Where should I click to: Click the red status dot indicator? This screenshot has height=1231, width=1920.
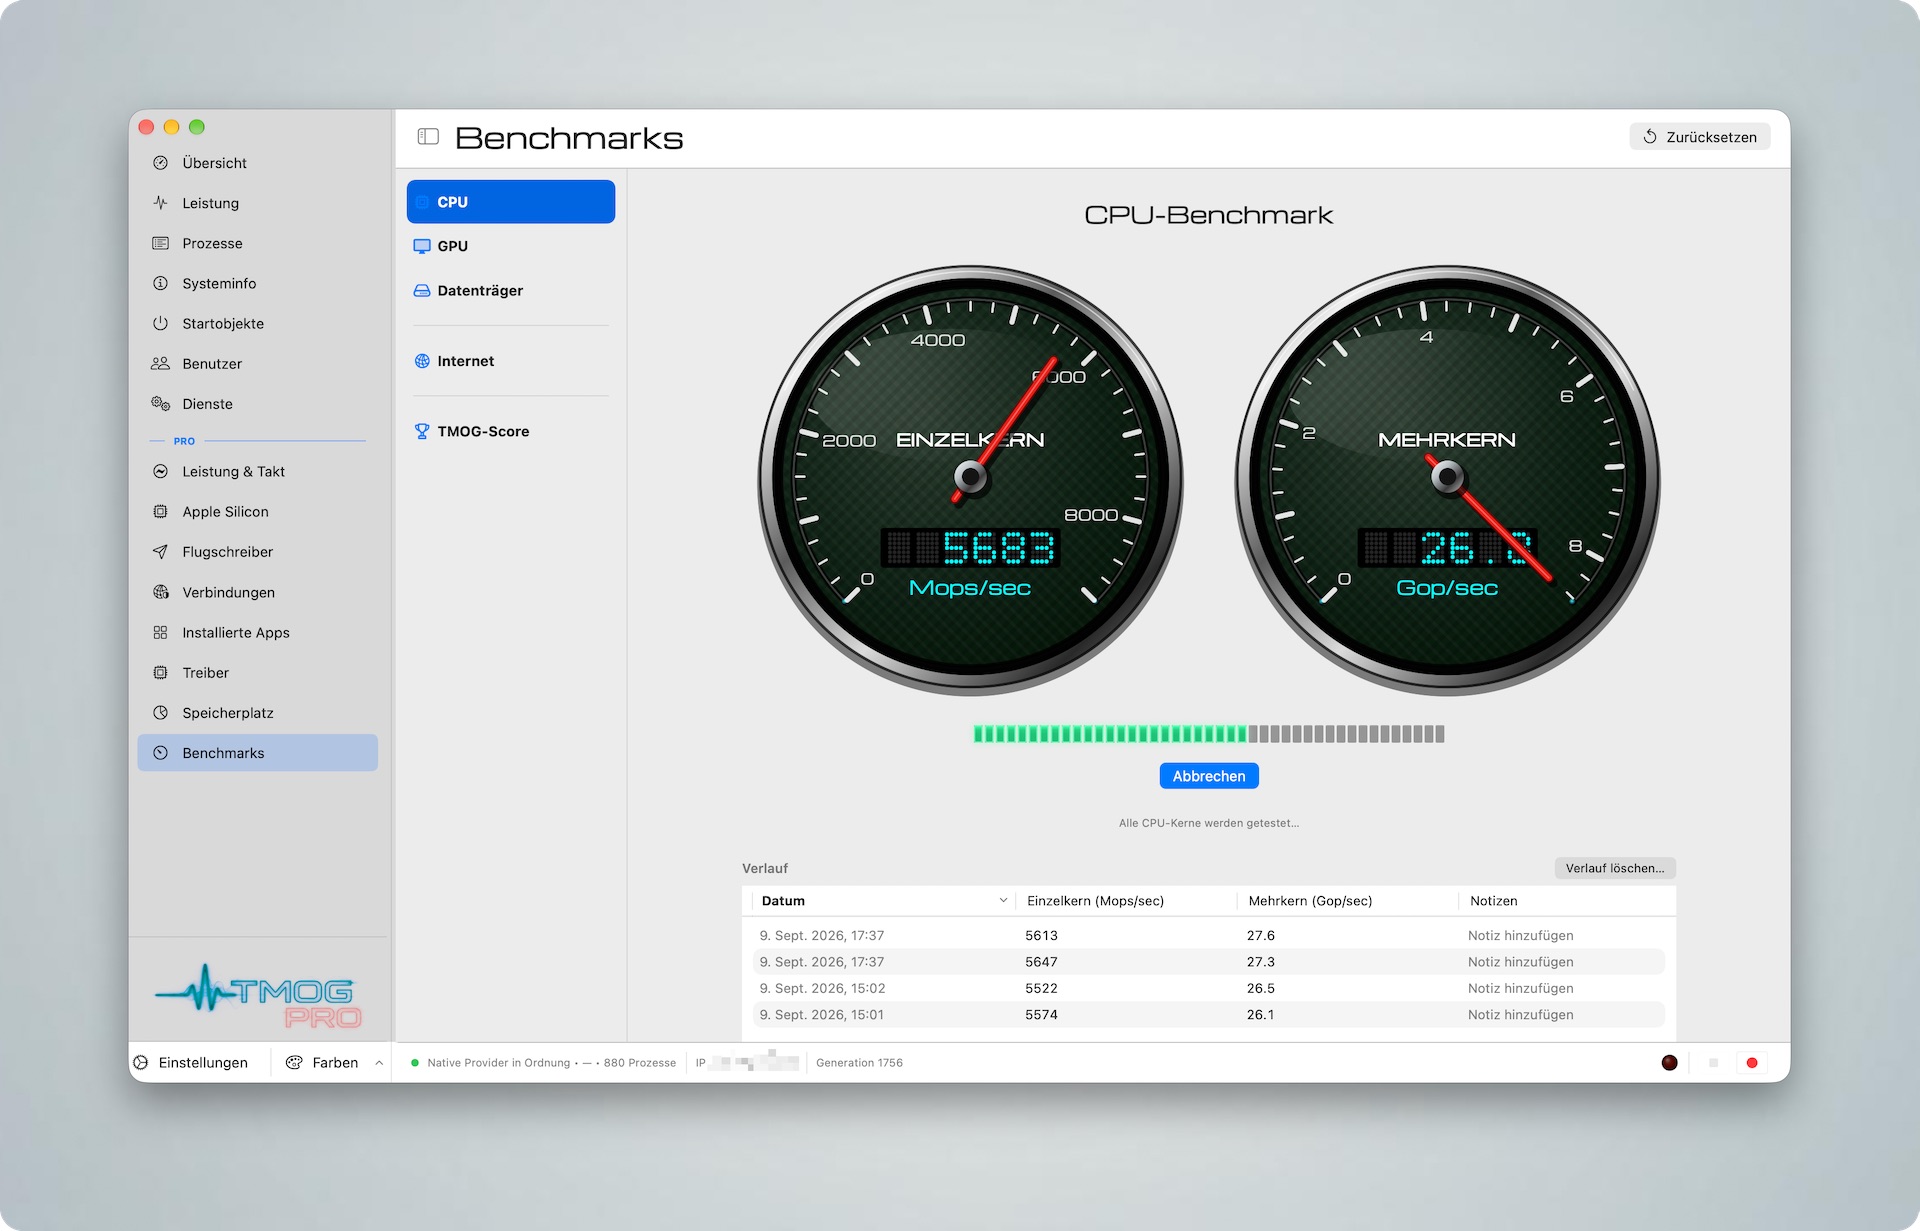[1752, 1063]
